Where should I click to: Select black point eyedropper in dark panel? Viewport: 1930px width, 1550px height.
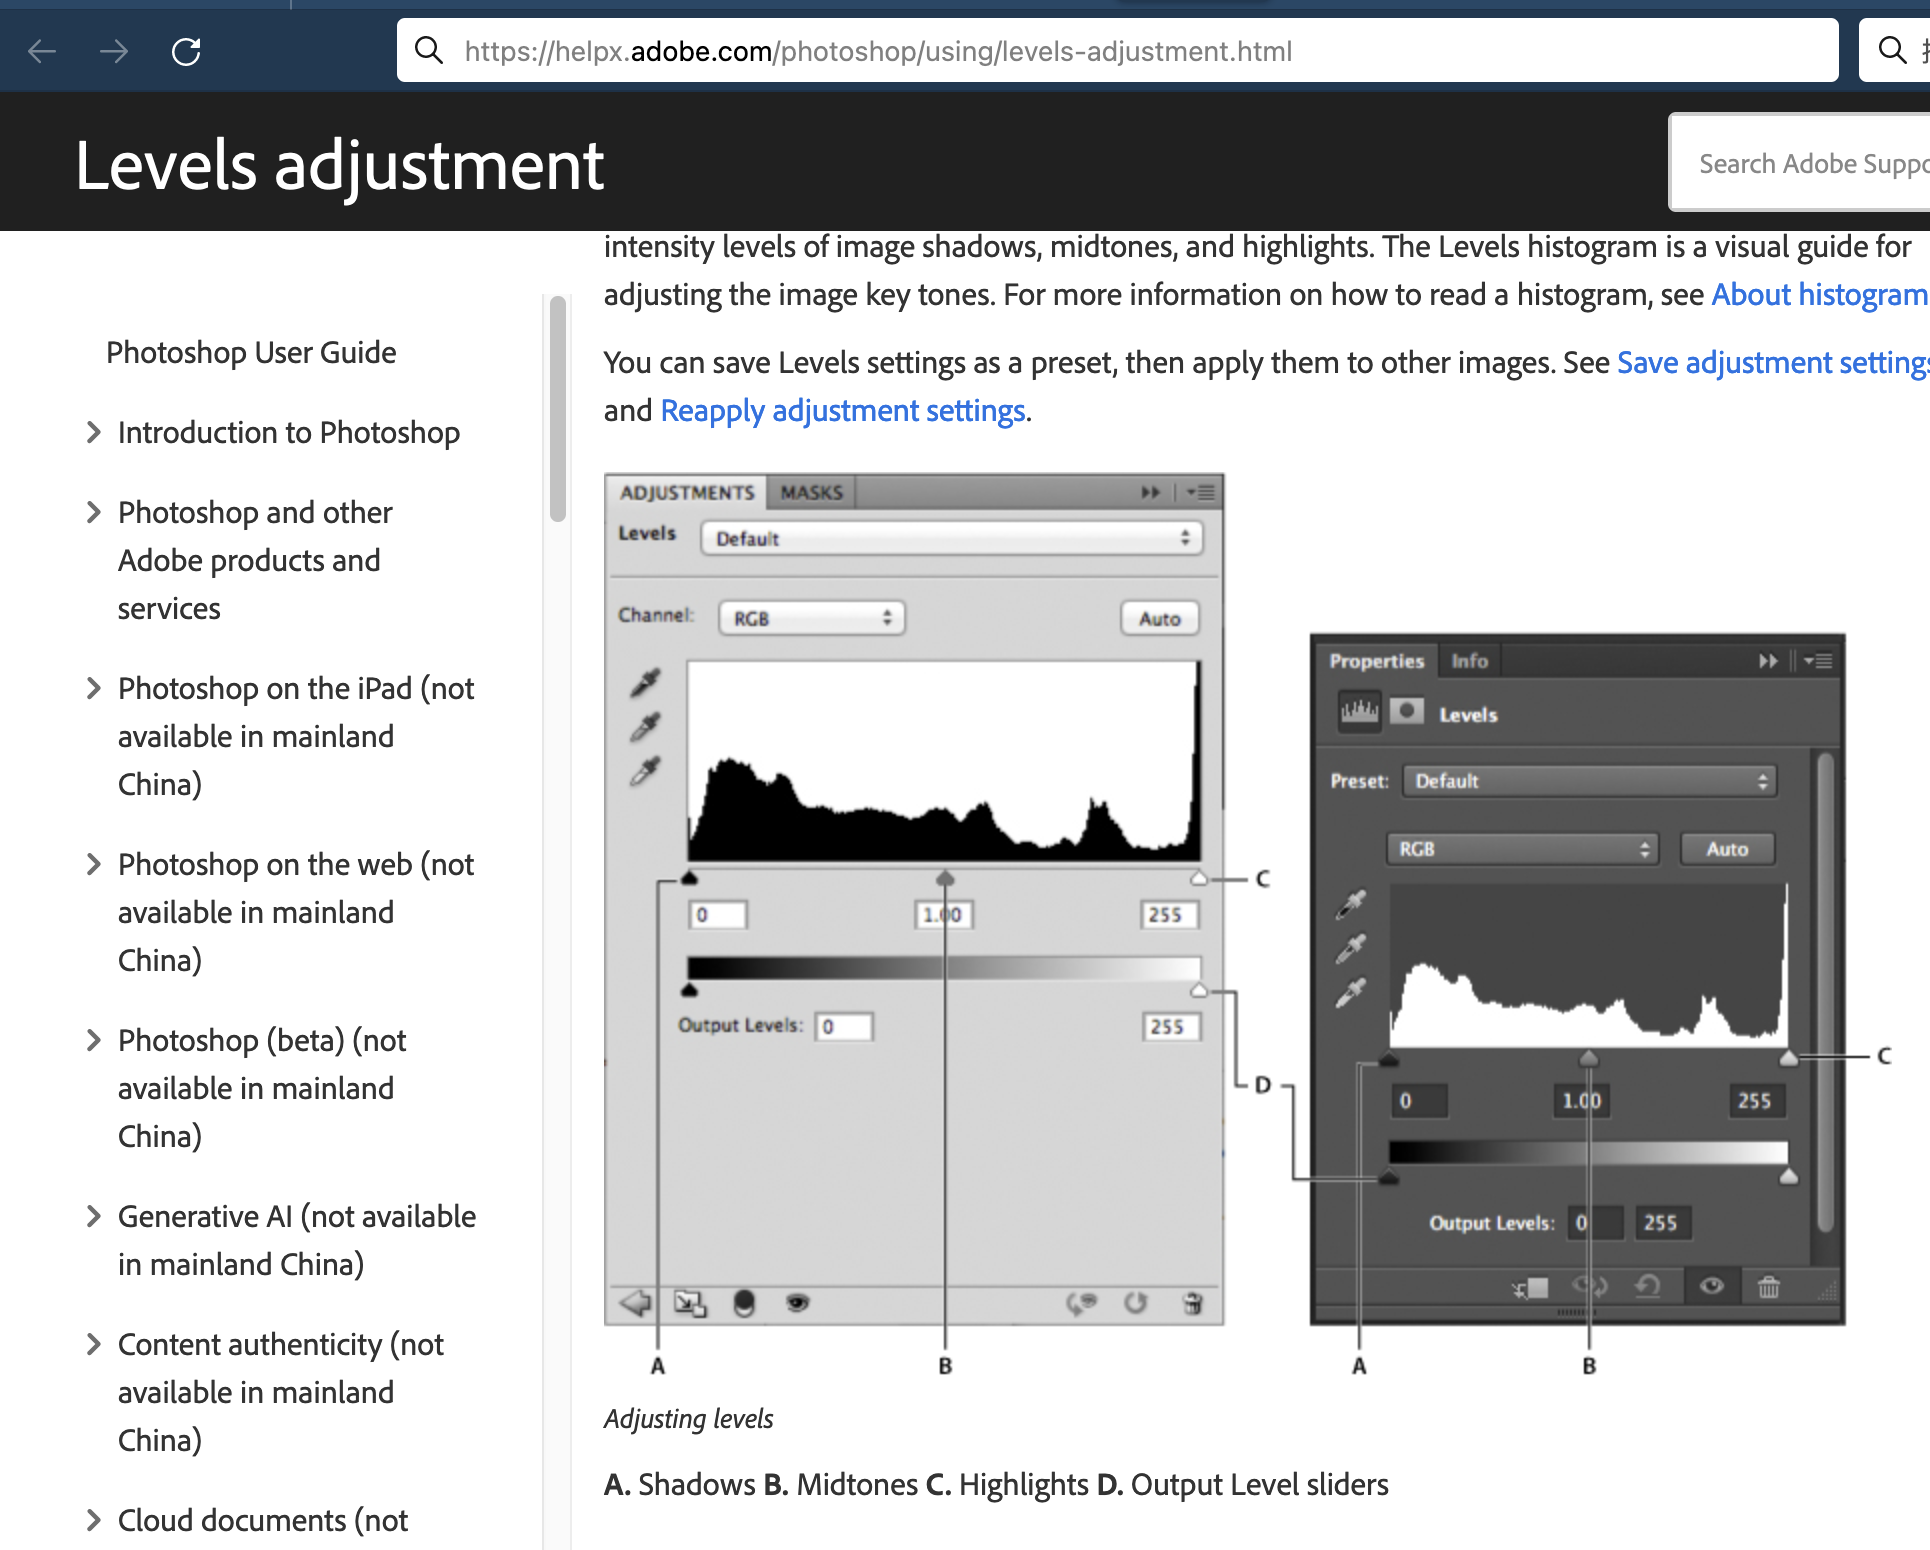coord(1351,904)
